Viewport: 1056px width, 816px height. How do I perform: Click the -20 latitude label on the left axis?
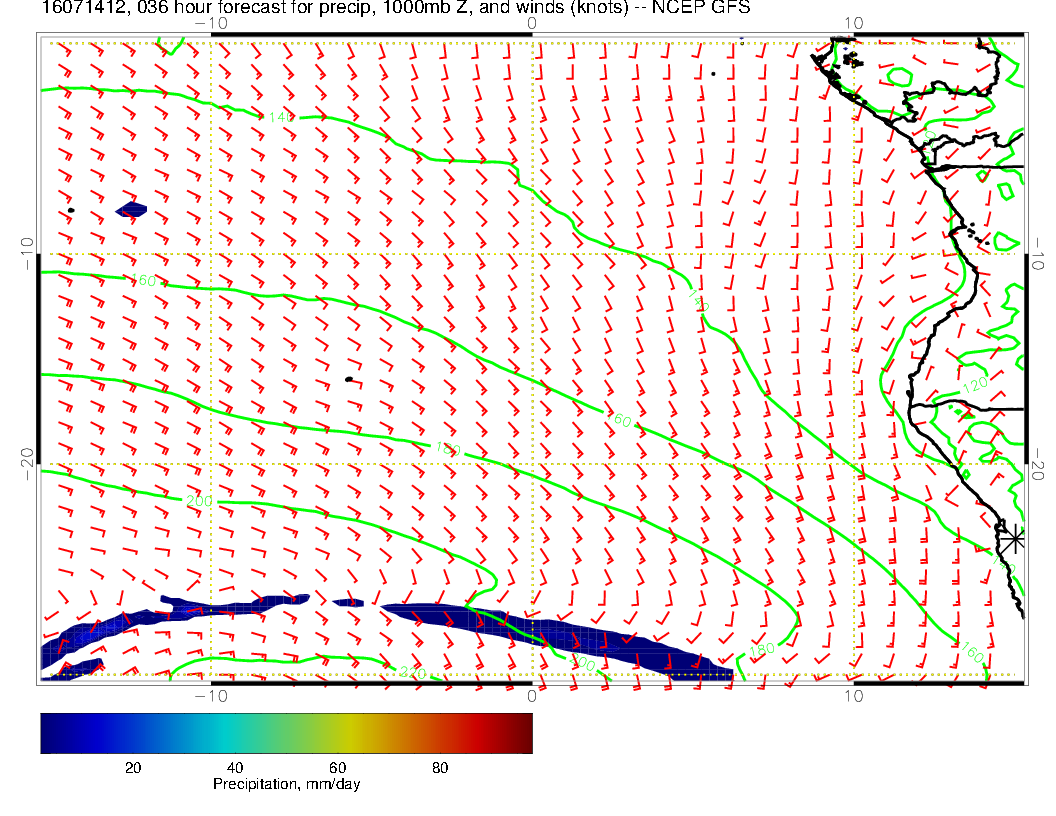coord(28,462)
